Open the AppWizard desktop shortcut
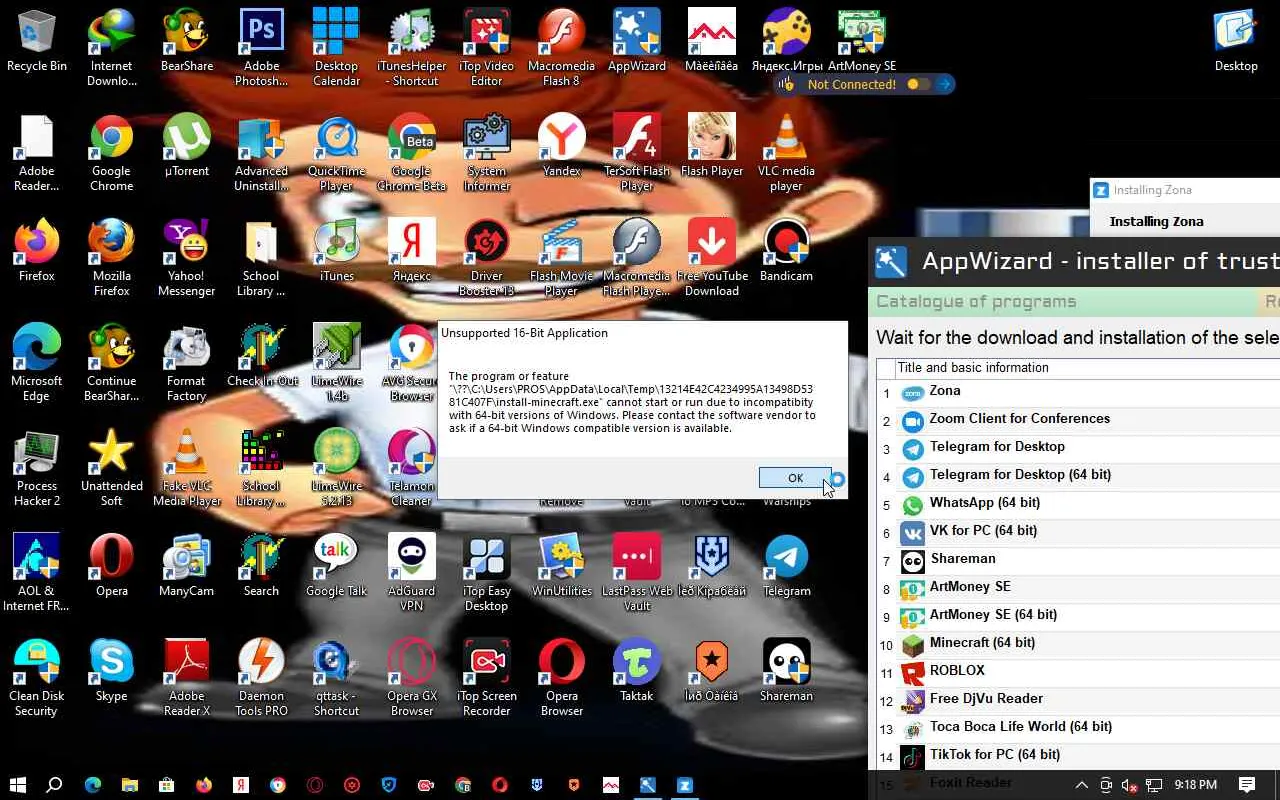The width and height of the screenshot is (1280, 800). pos(637,42)
